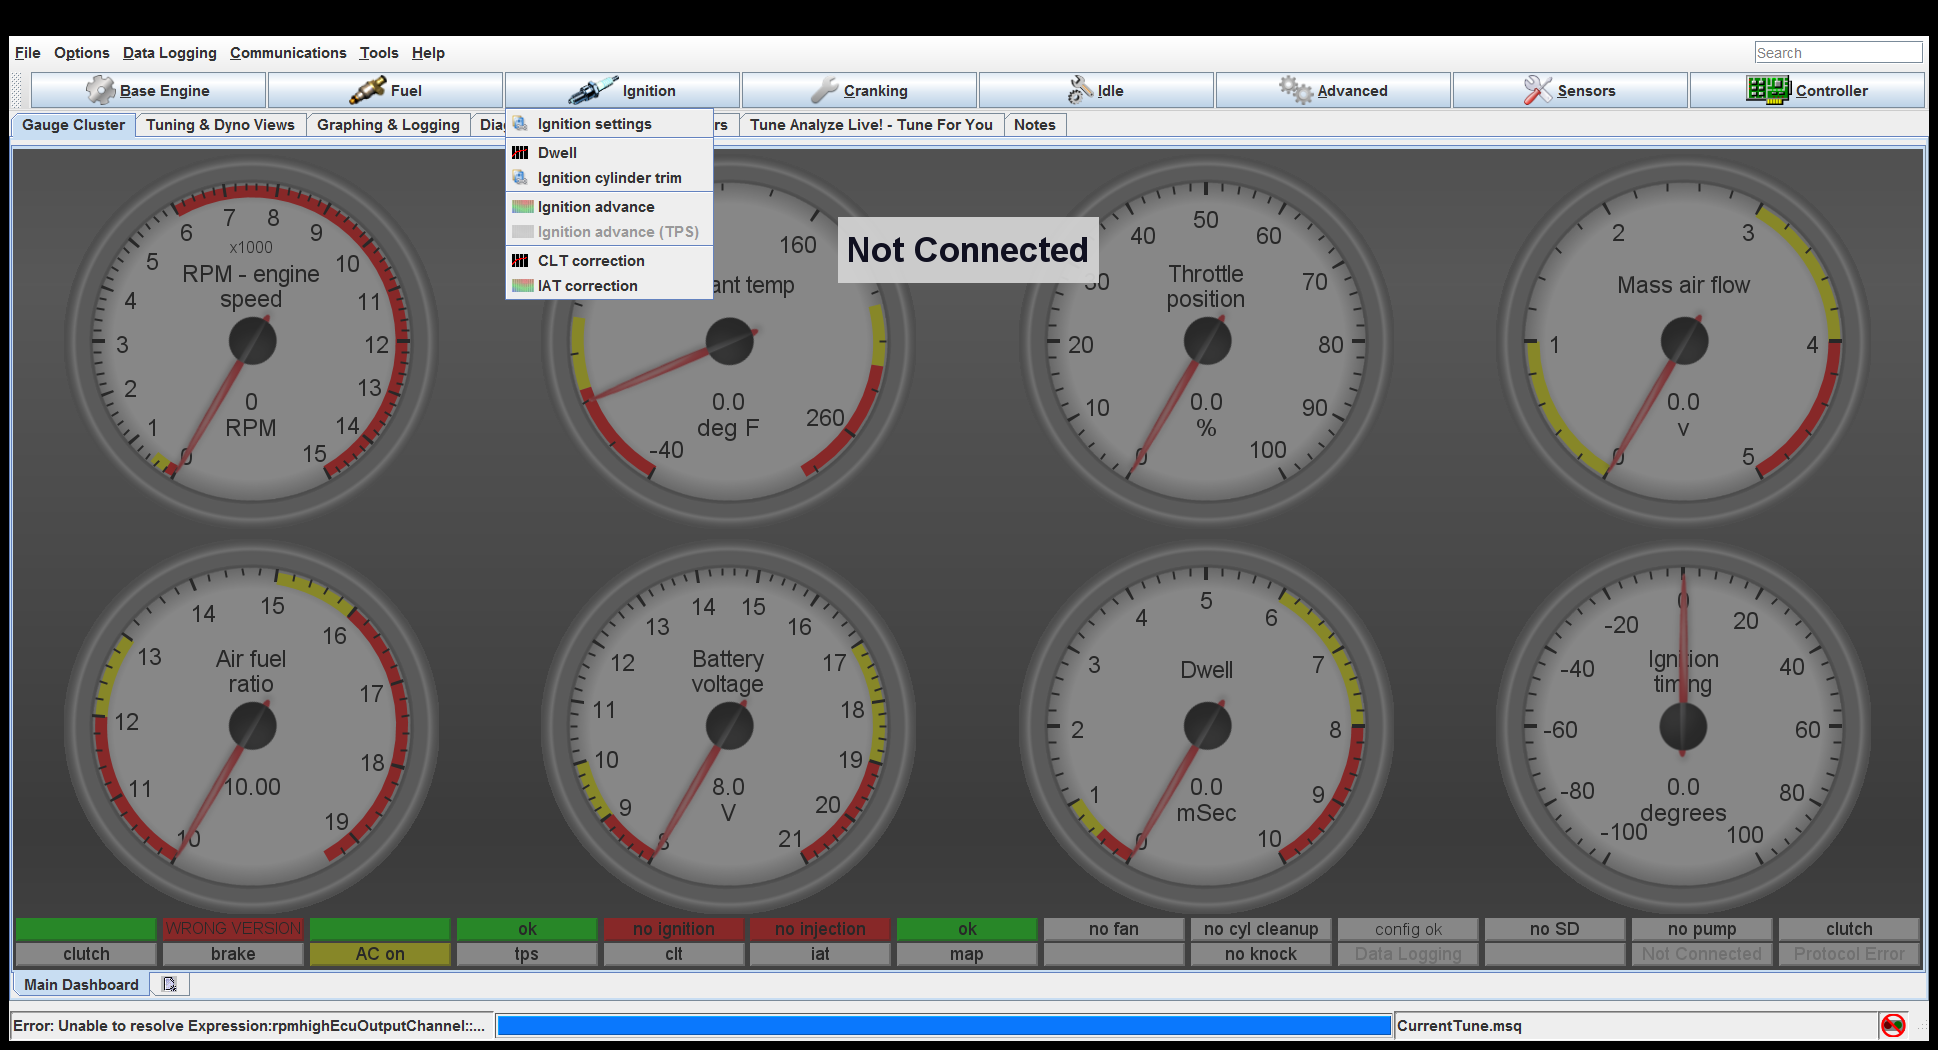The image size is (1938, 1050).
Task: Click the Not Connected banner
Action: tap(968, 250)
